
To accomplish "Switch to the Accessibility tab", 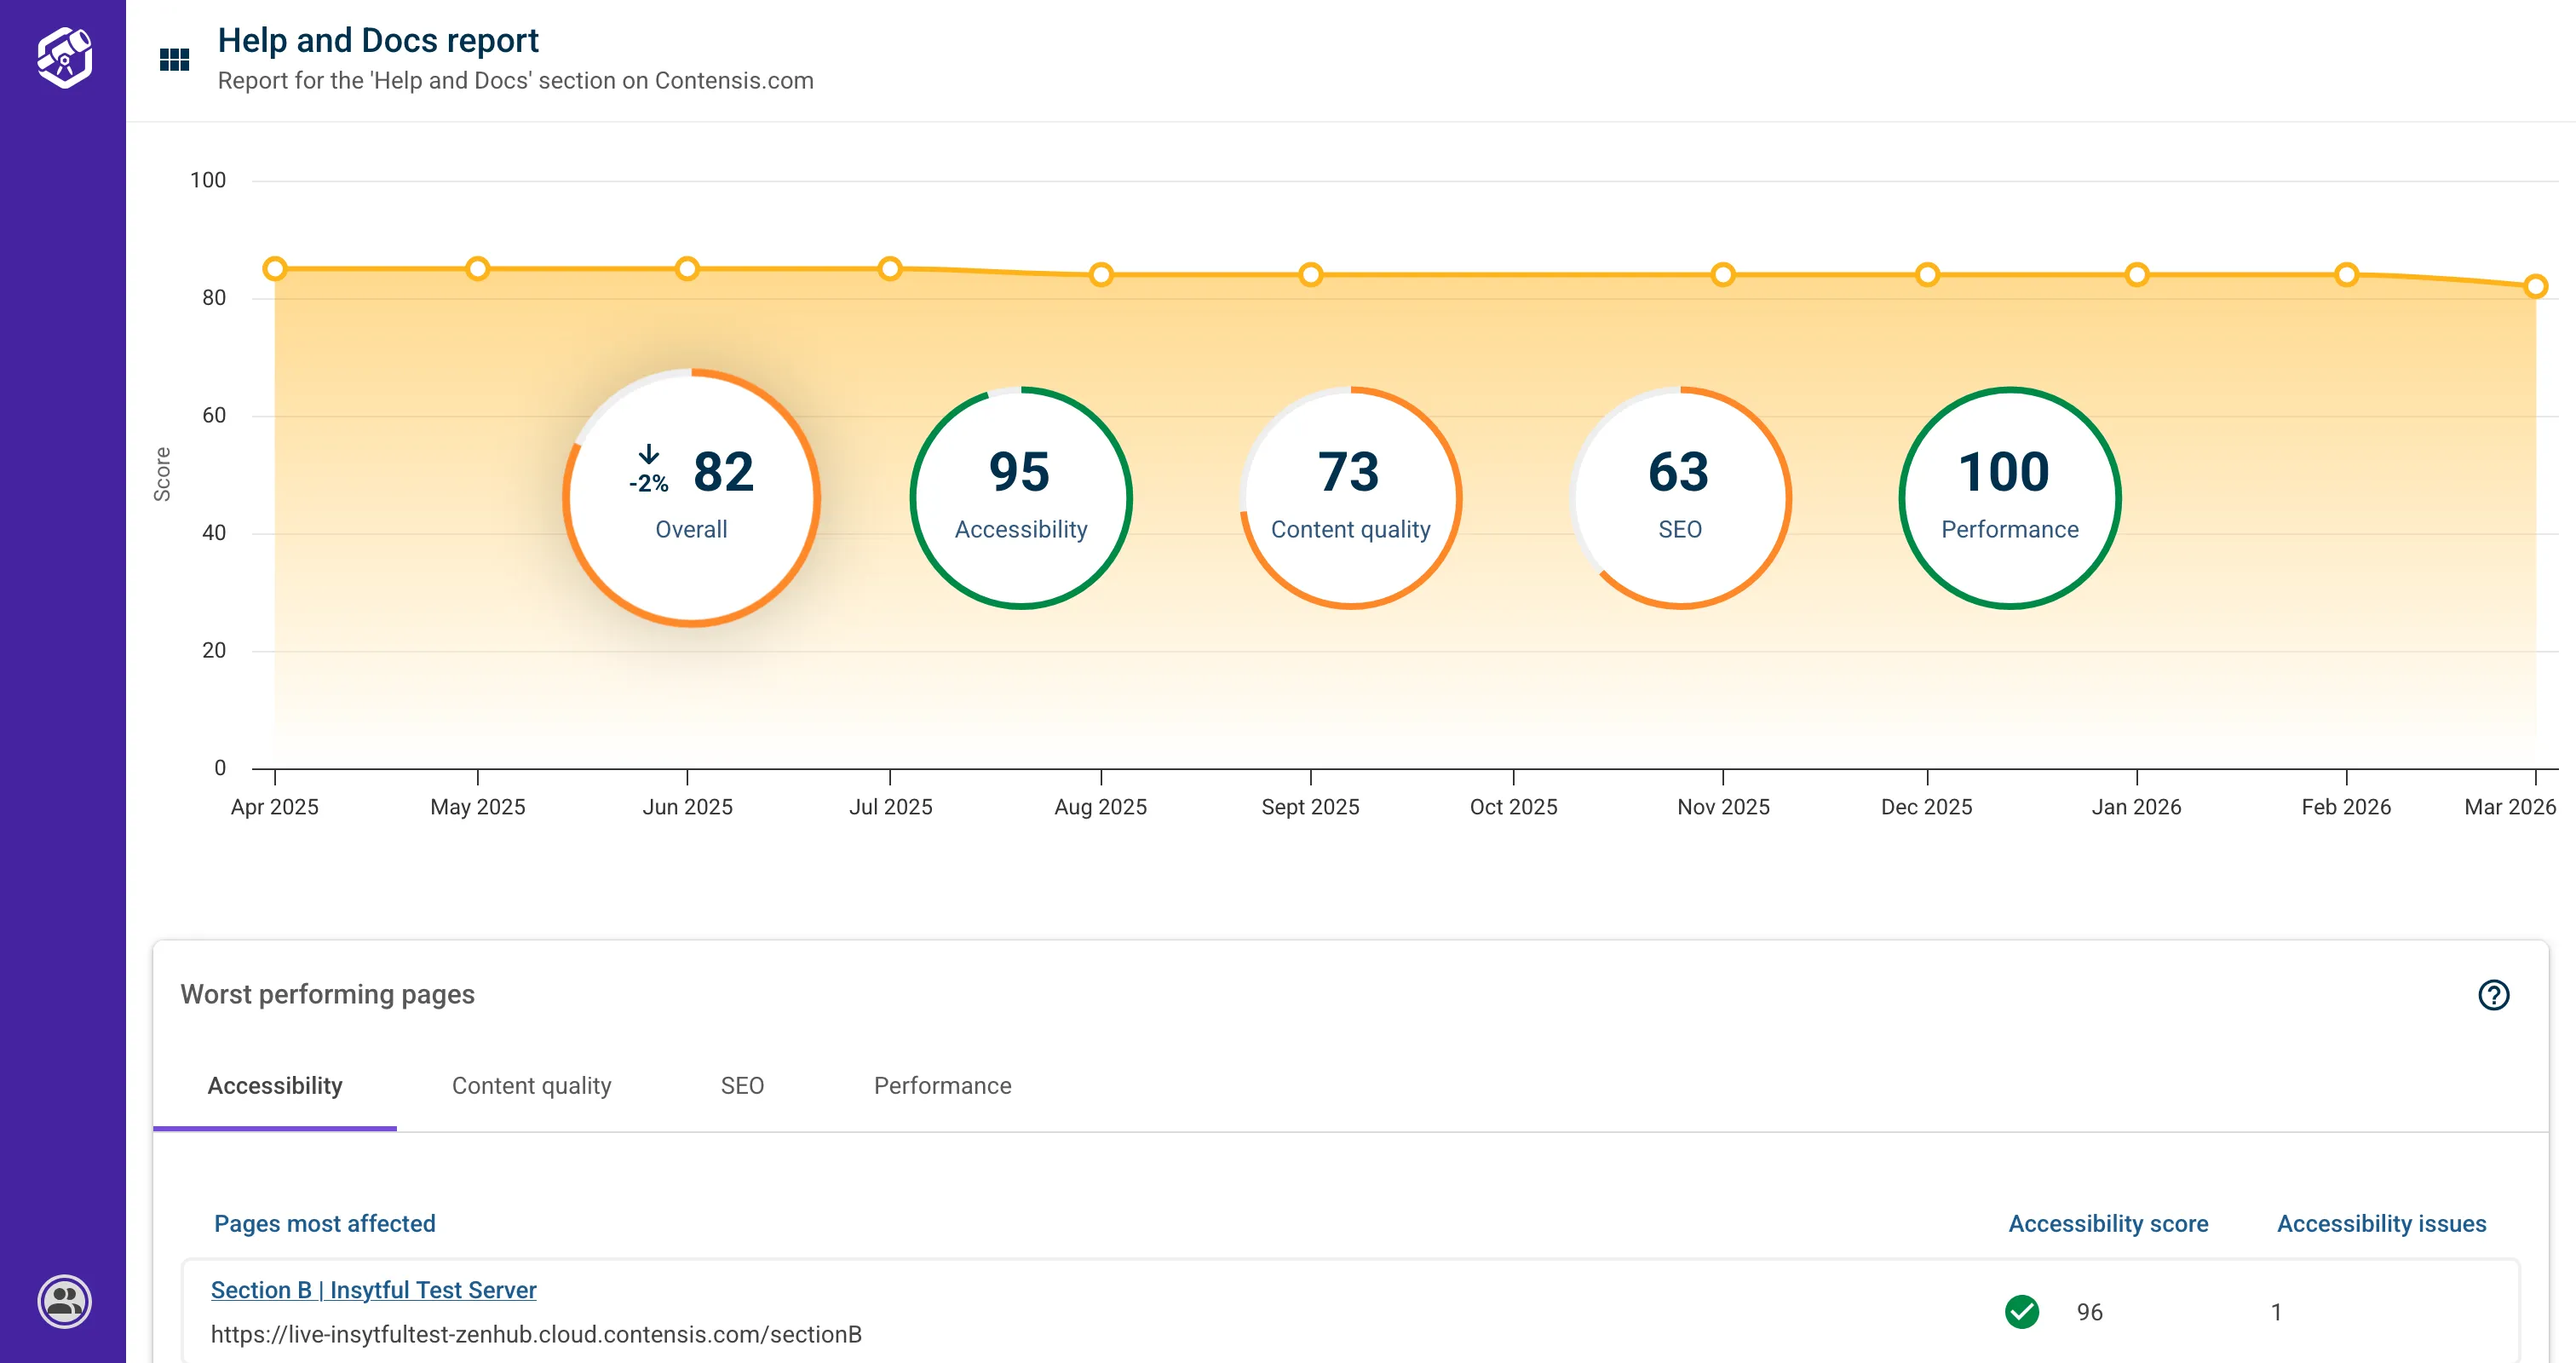I will click(275, 1086).
